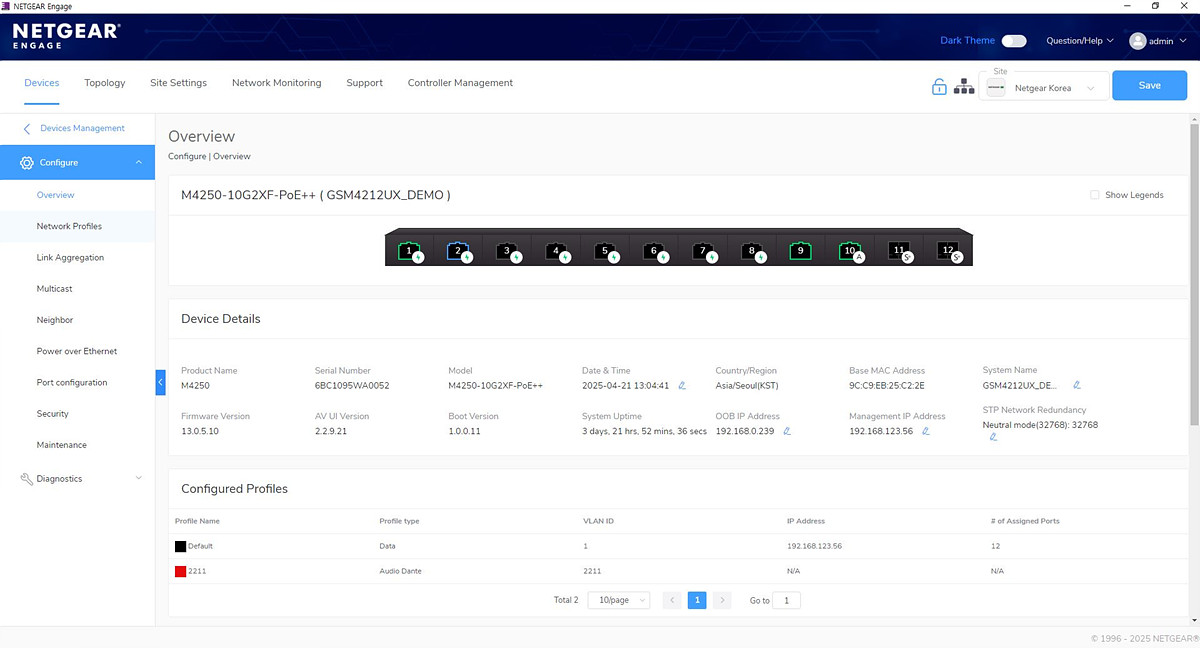1200x648 pixels.
Task: Click the Diagnostics tools icon
Action: tap(27, 479)
